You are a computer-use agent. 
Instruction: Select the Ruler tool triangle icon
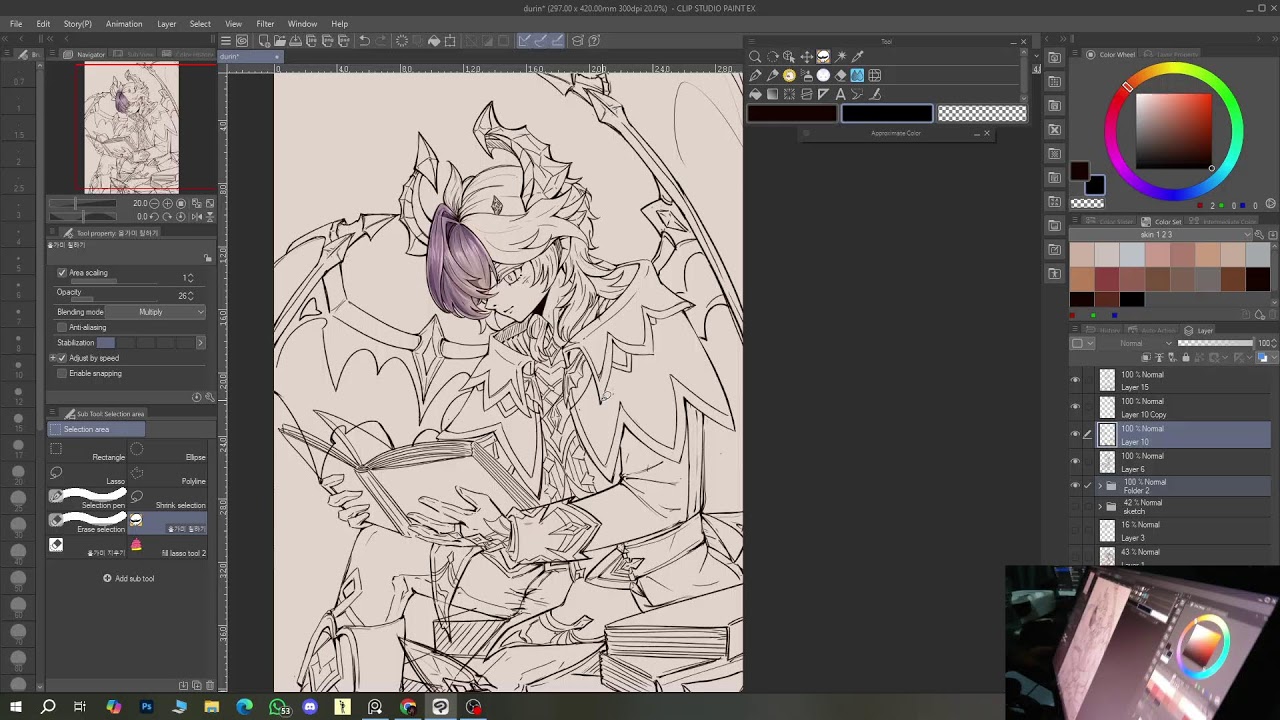click(x=823, y=94)
